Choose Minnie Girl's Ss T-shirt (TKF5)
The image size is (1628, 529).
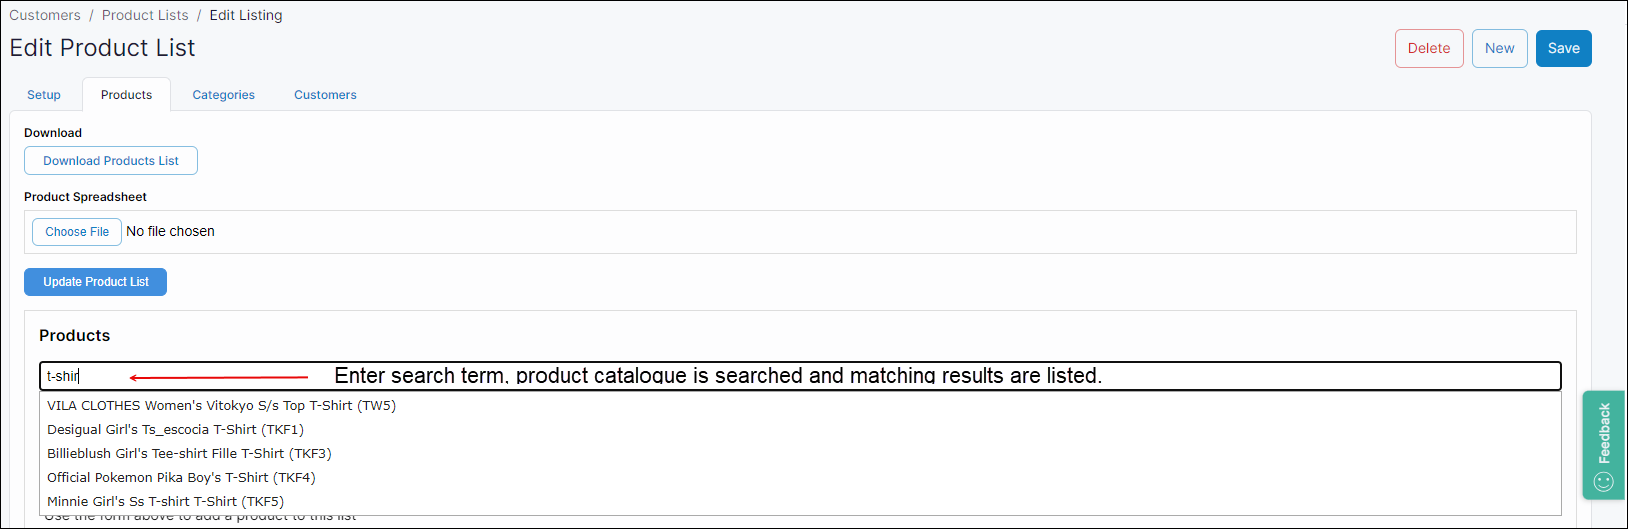(x=166, y=502)
